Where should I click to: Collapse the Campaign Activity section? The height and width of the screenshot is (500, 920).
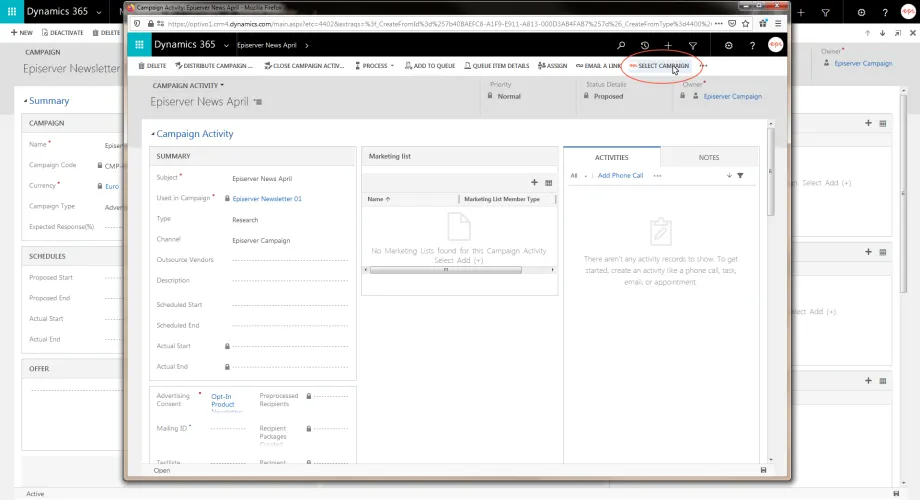[153, 134]
